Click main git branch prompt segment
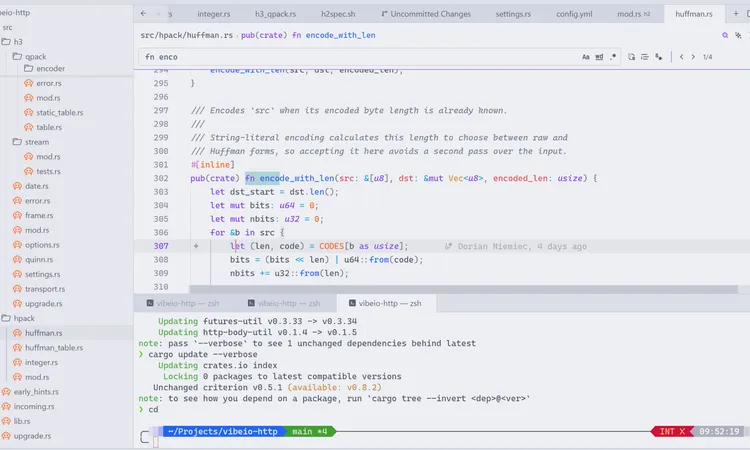Viewport: 750px width, 450px height. [309, 431]
